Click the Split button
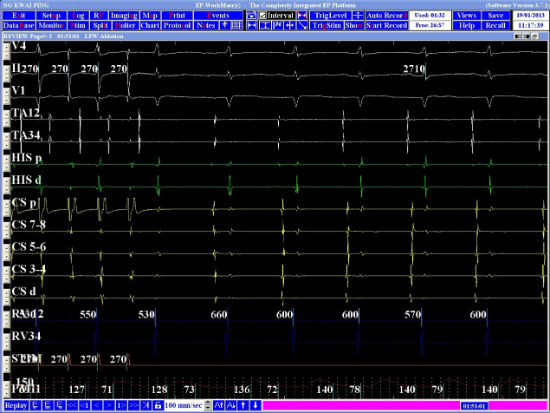Screen dimensions: 550x413 (101, 26)
